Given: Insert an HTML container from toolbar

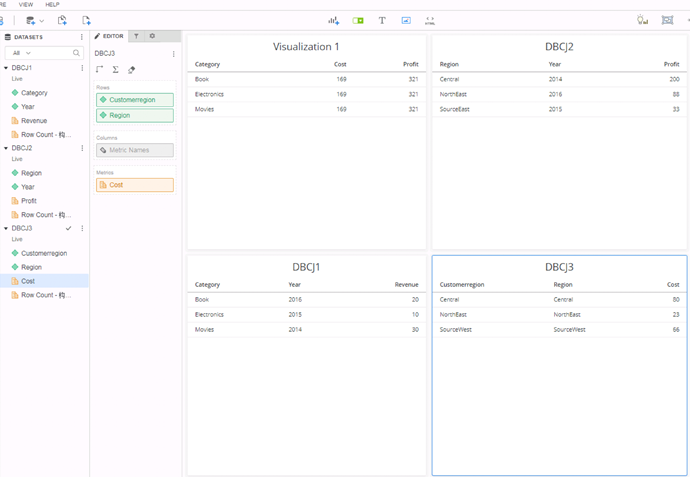Looking at the screenshot, I should pyautogui.click(x=430, y=20).
